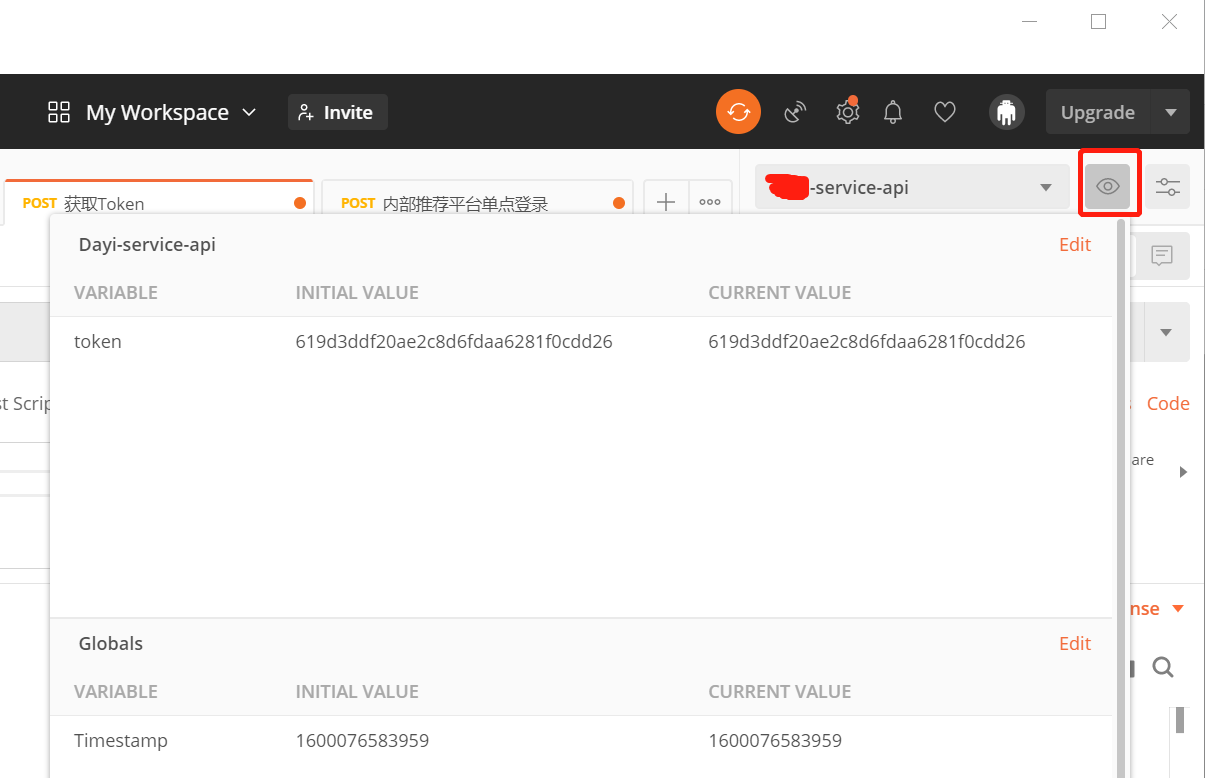Edit the Globals variables
1205x778 pixels.
pos(1074,643)
